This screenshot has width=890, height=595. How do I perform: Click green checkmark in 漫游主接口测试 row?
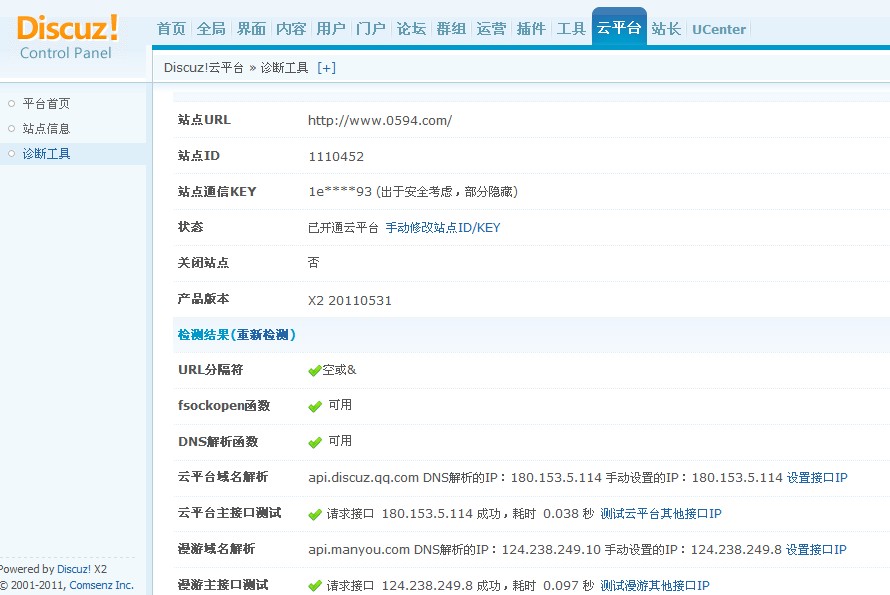tap(314, 586)
